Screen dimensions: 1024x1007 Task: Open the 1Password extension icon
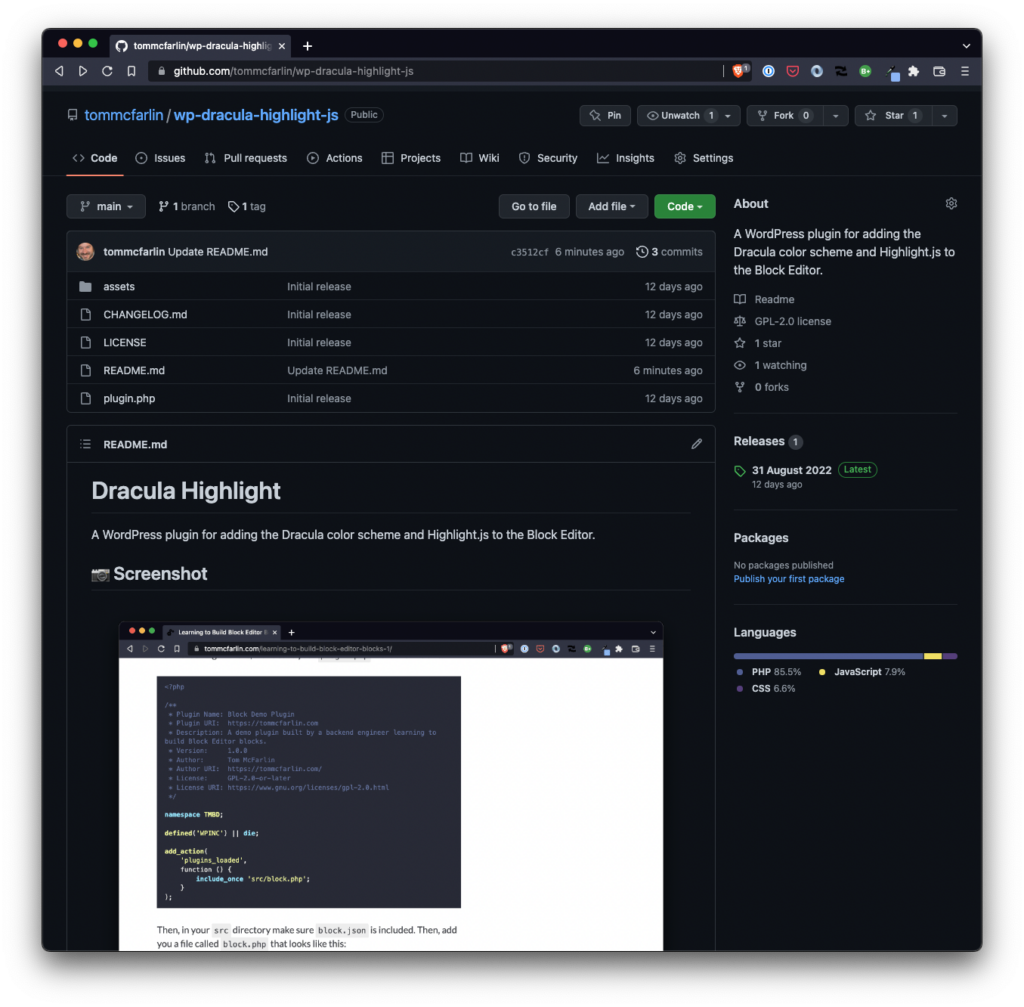click(769, 71)
